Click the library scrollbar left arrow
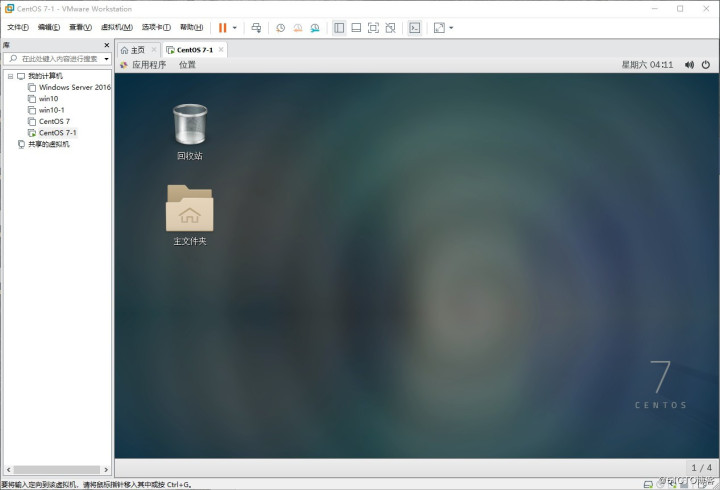720x490 pixels. pos(8,470)
